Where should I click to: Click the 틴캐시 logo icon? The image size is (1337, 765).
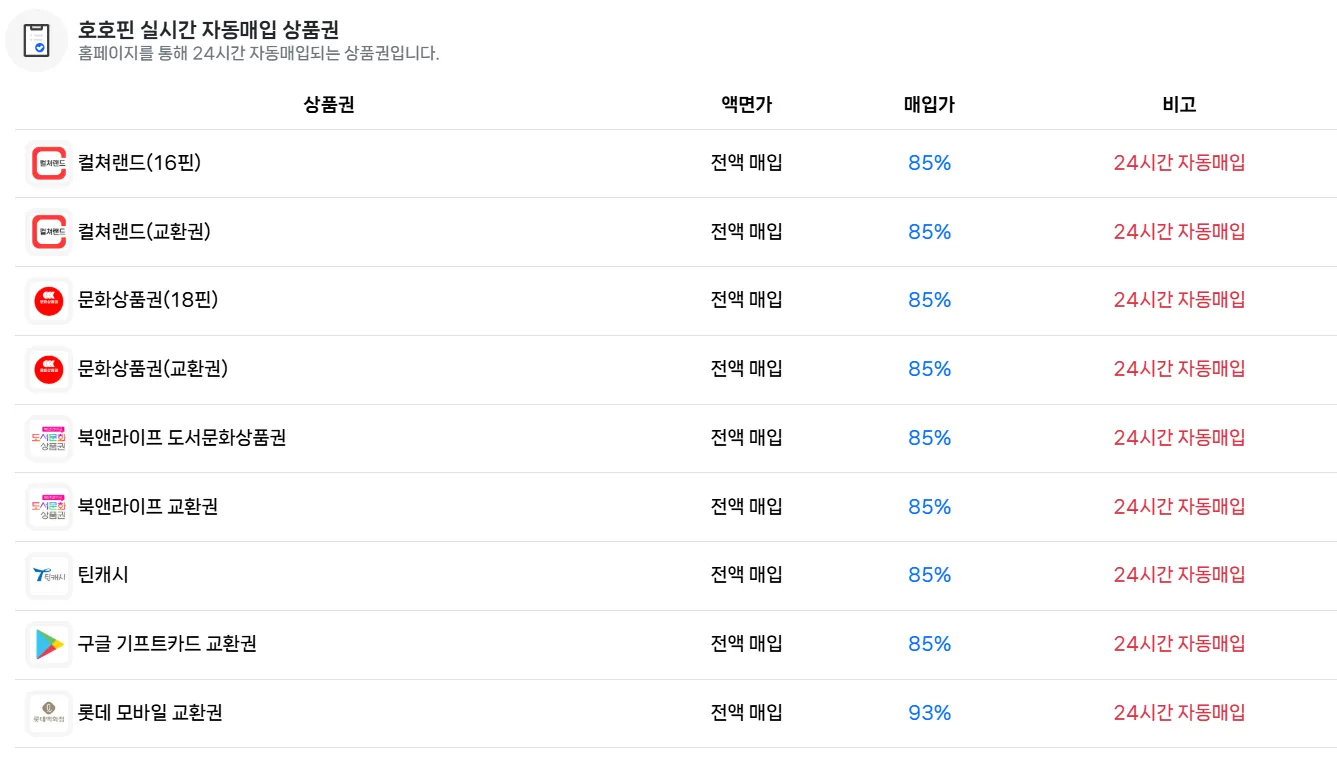coord(49,576)
